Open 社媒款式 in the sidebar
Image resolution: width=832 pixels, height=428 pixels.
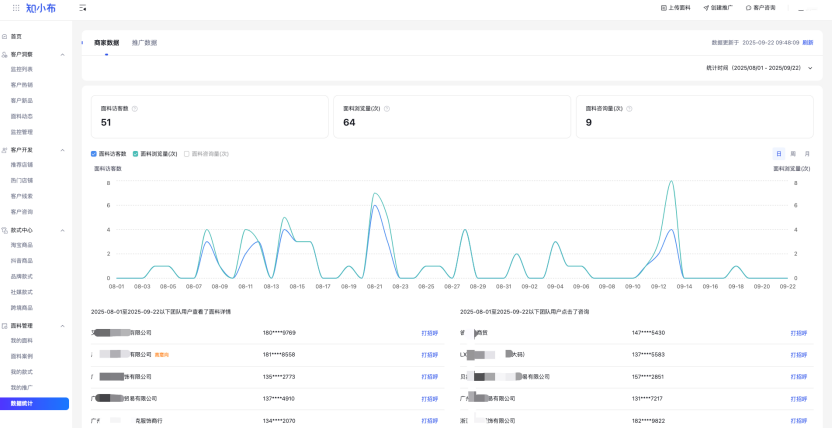point(22,292)
